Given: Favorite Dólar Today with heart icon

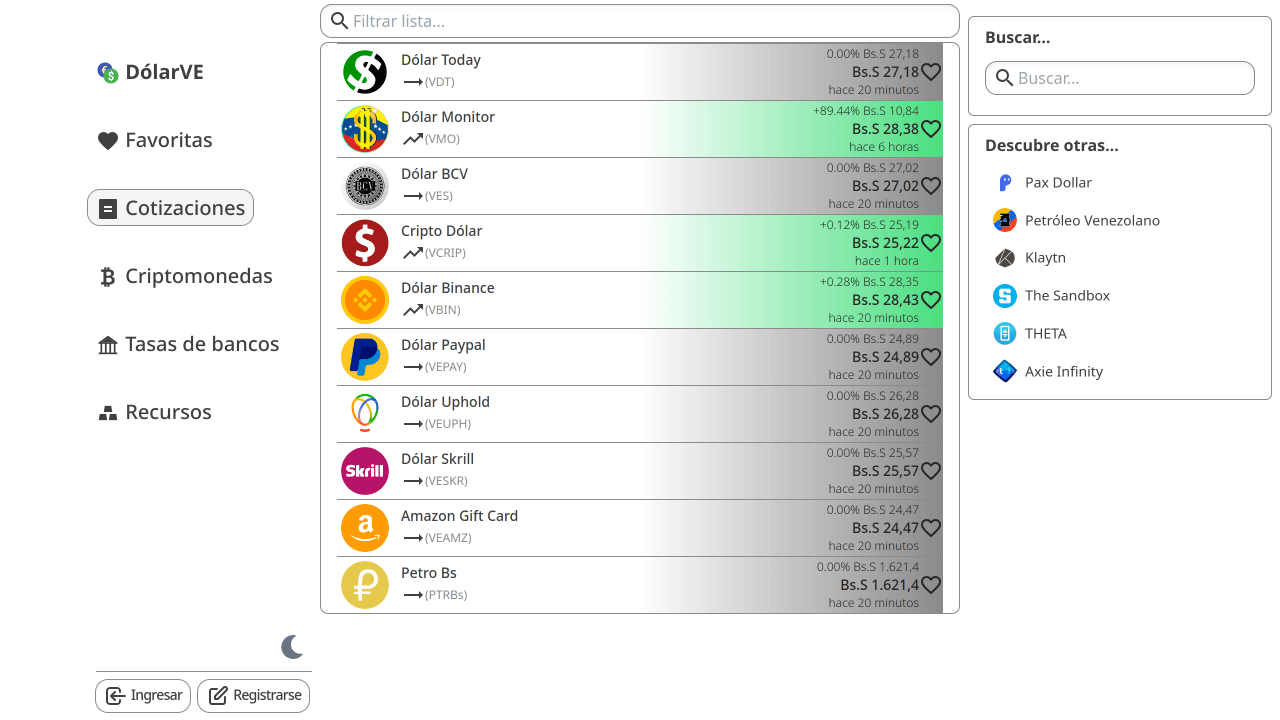Looking at the screenshot, I should click(x=931, y=72).
